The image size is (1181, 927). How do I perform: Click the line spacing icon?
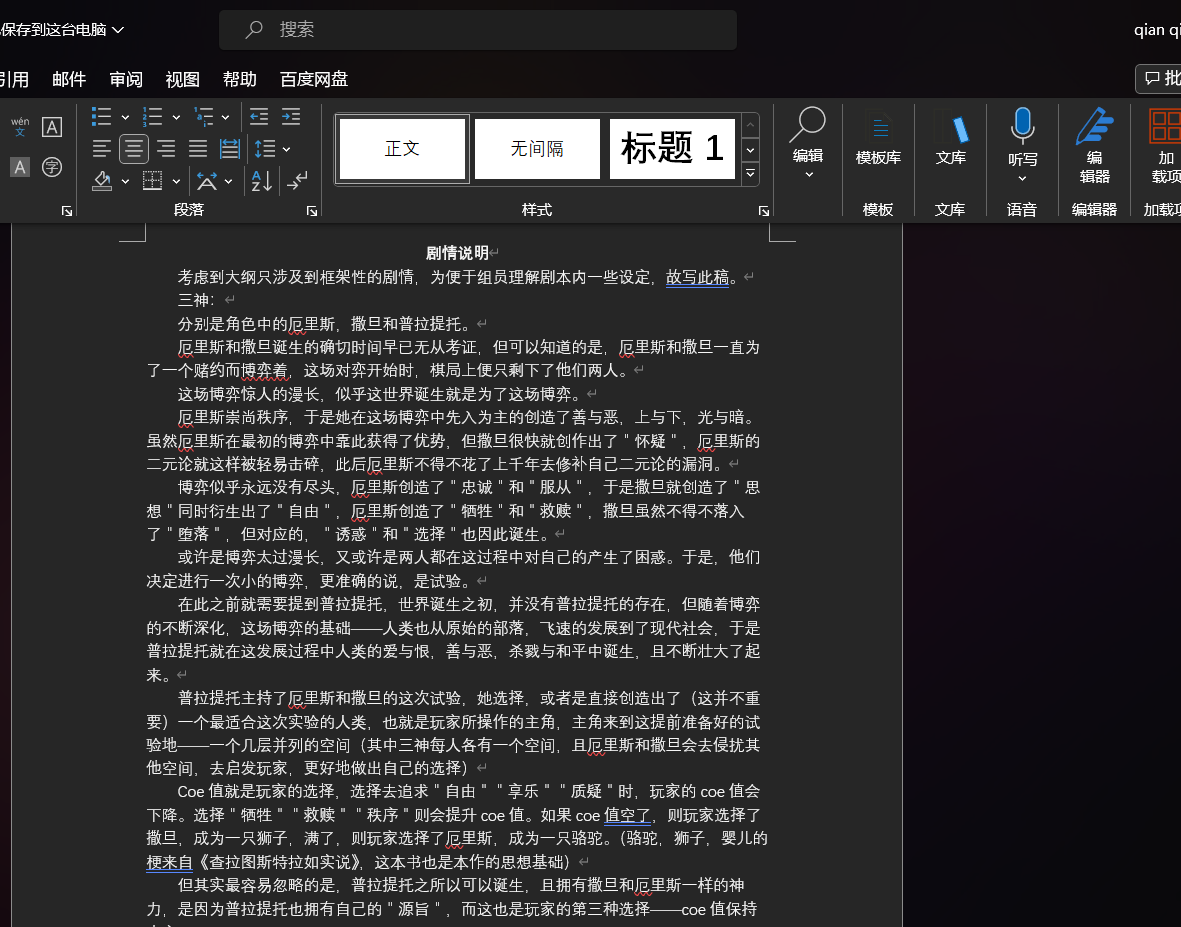click(264, 149)
